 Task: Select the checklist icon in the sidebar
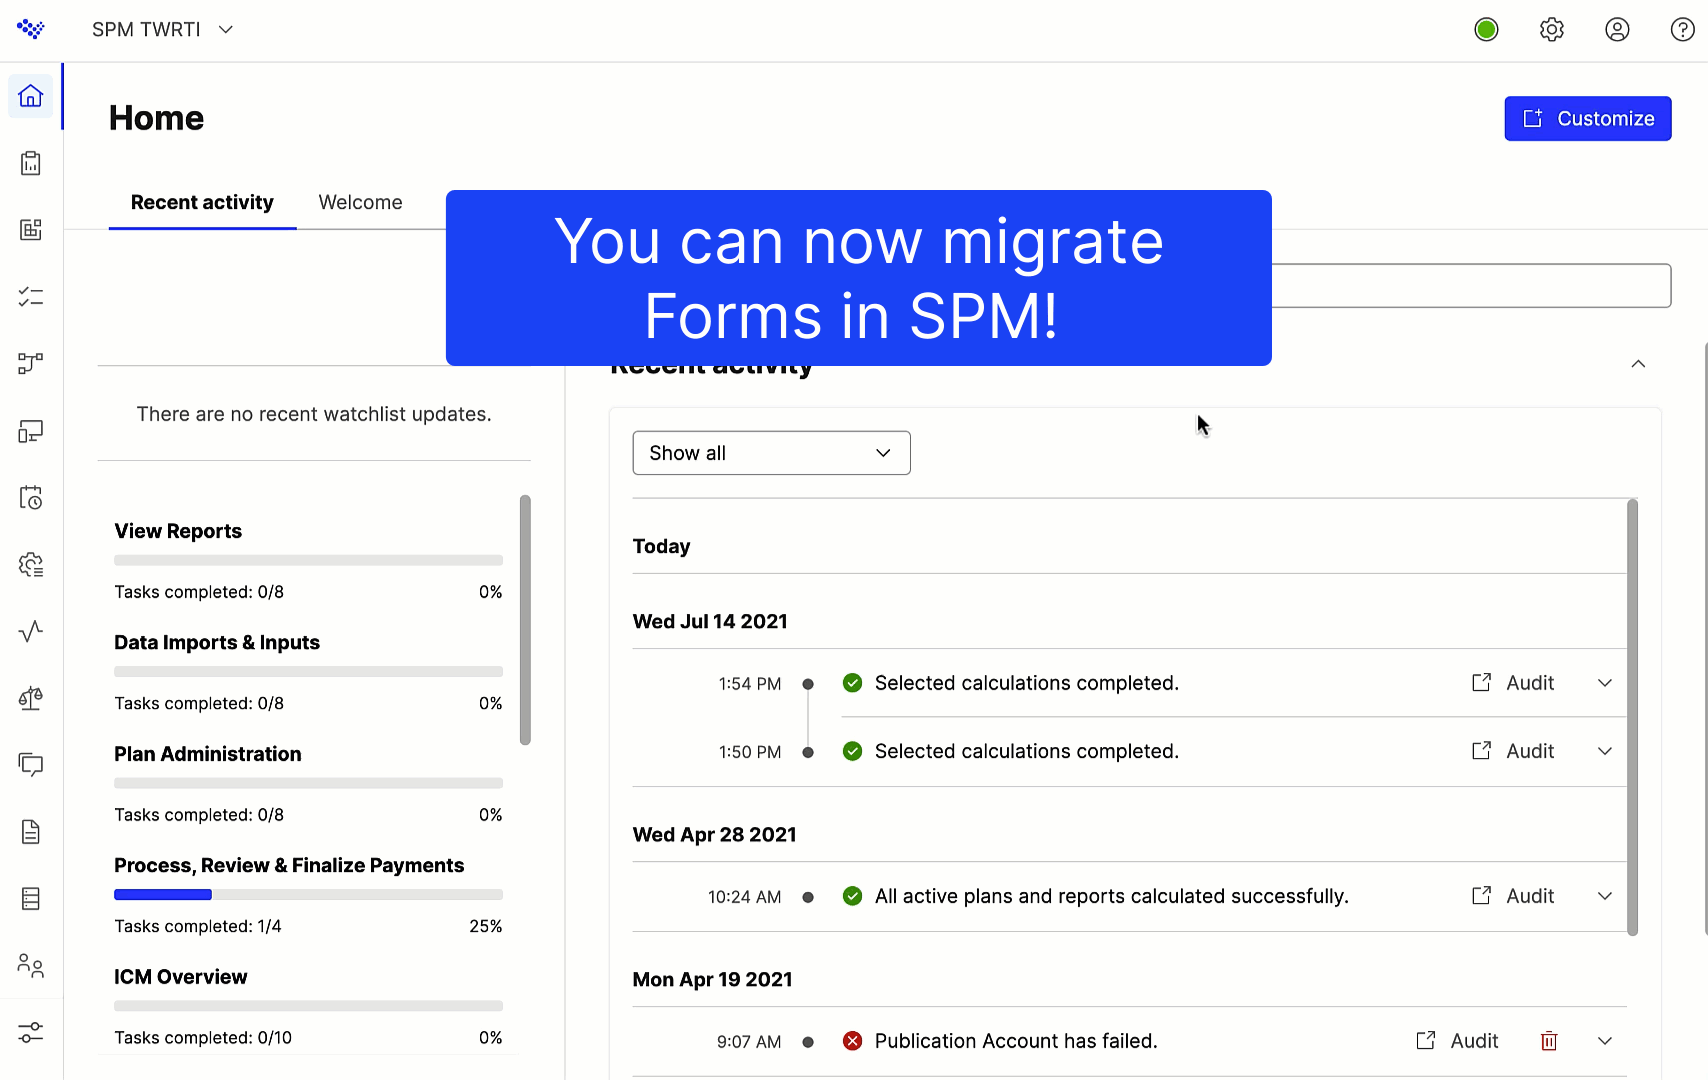click(x=30, y=296)
